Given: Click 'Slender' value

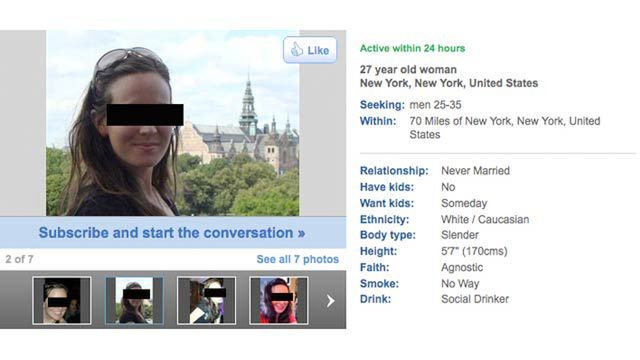Looking at the screenshot, I should coord(460,235).
